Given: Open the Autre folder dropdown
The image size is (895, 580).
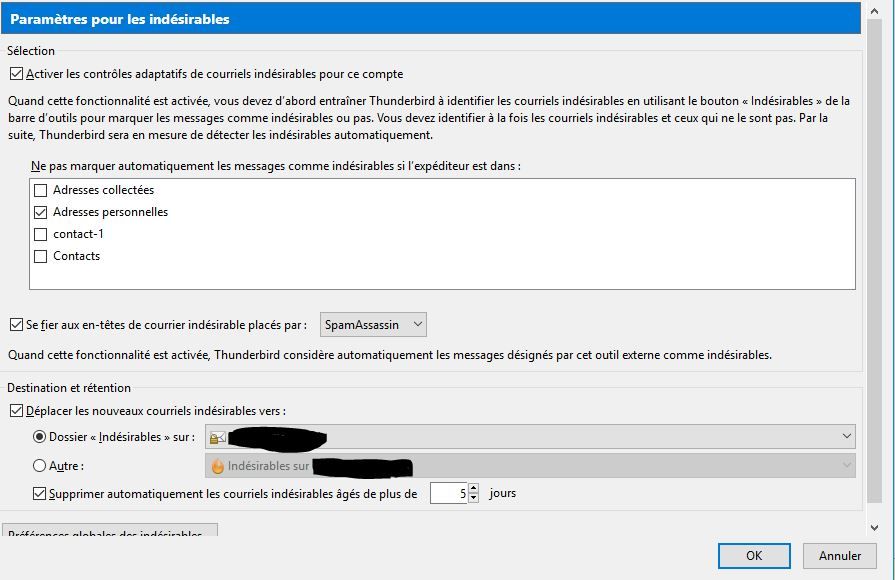Looking at the screenshot, I should 530,466.
